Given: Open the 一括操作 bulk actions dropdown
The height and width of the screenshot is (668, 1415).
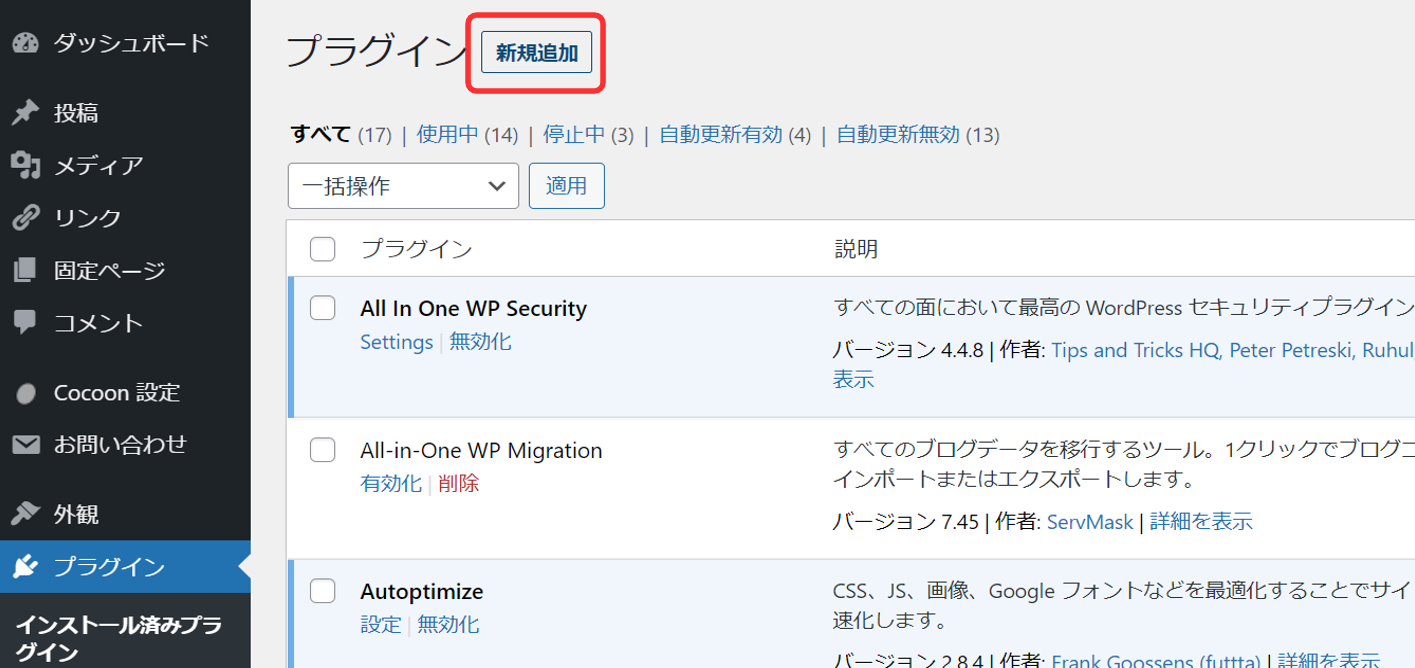Looking at the screenshot, I should click(x=403, y=186).
